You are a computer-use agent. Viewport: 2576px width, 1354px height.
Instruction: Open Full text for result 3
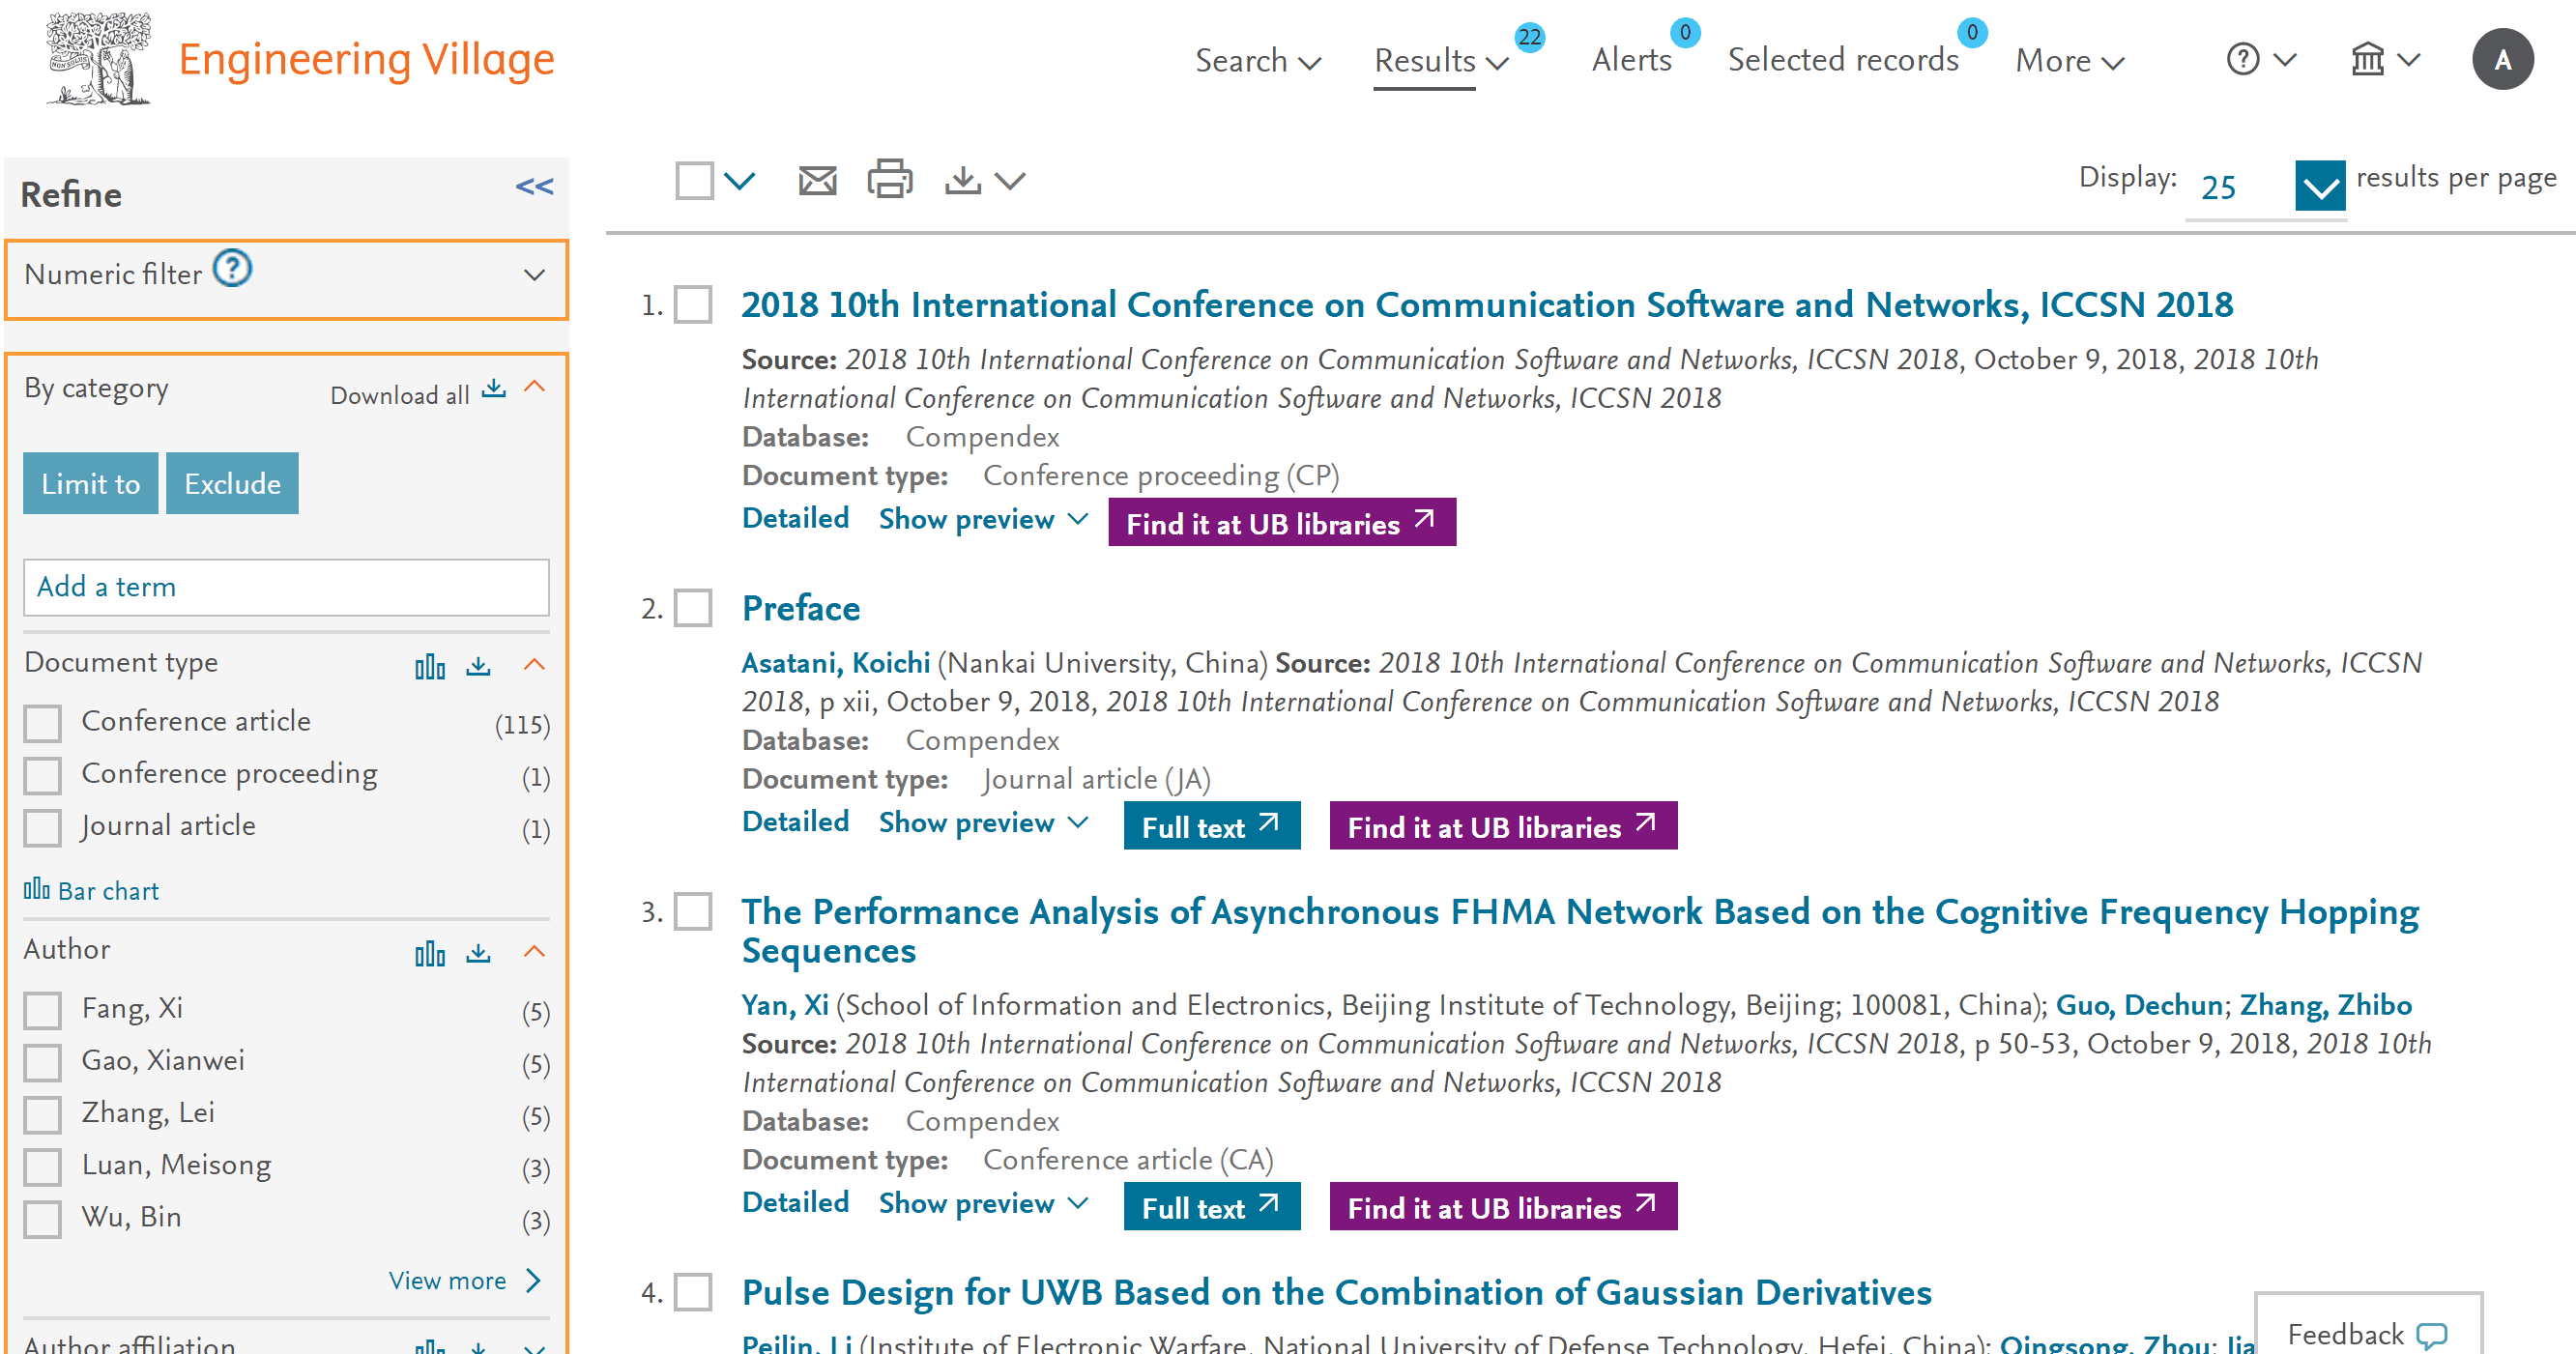(1211, 1206)
